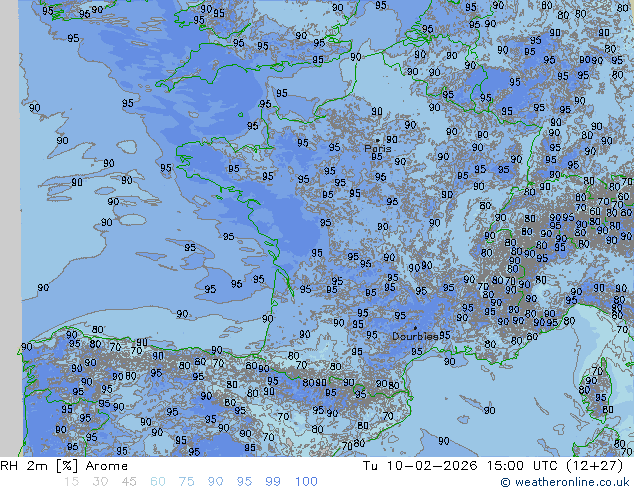Image resolution: width=634 pixels, height=490 pixels.
Task: Click the legend value 15
Action: [x=71, y=482]
